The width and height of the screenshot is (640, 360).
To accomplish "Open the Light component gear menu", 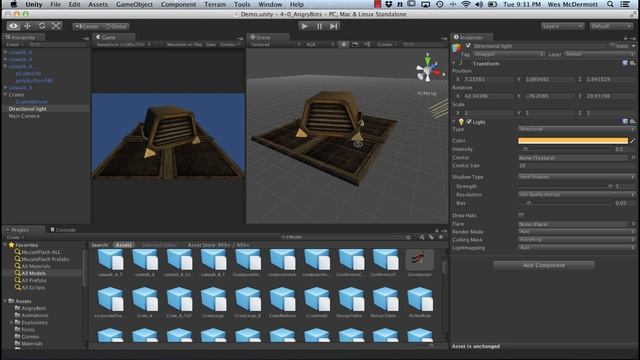I will click(632, 122).
